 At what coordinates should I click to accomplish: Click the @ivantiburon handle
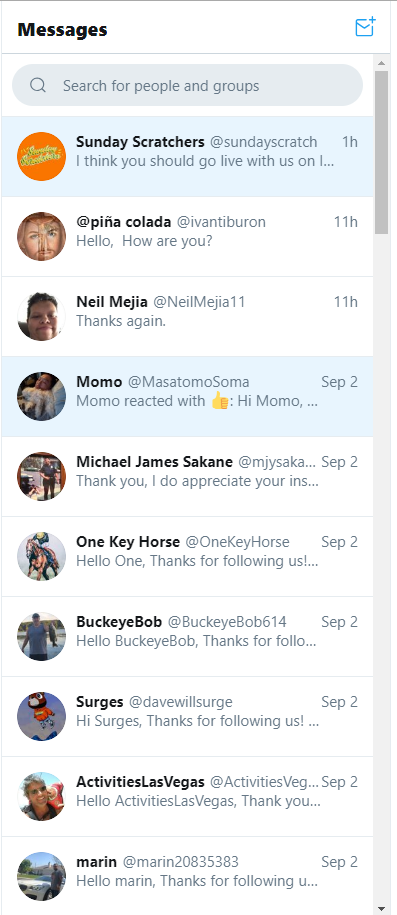pyautogui.click(x=221, y=222)
